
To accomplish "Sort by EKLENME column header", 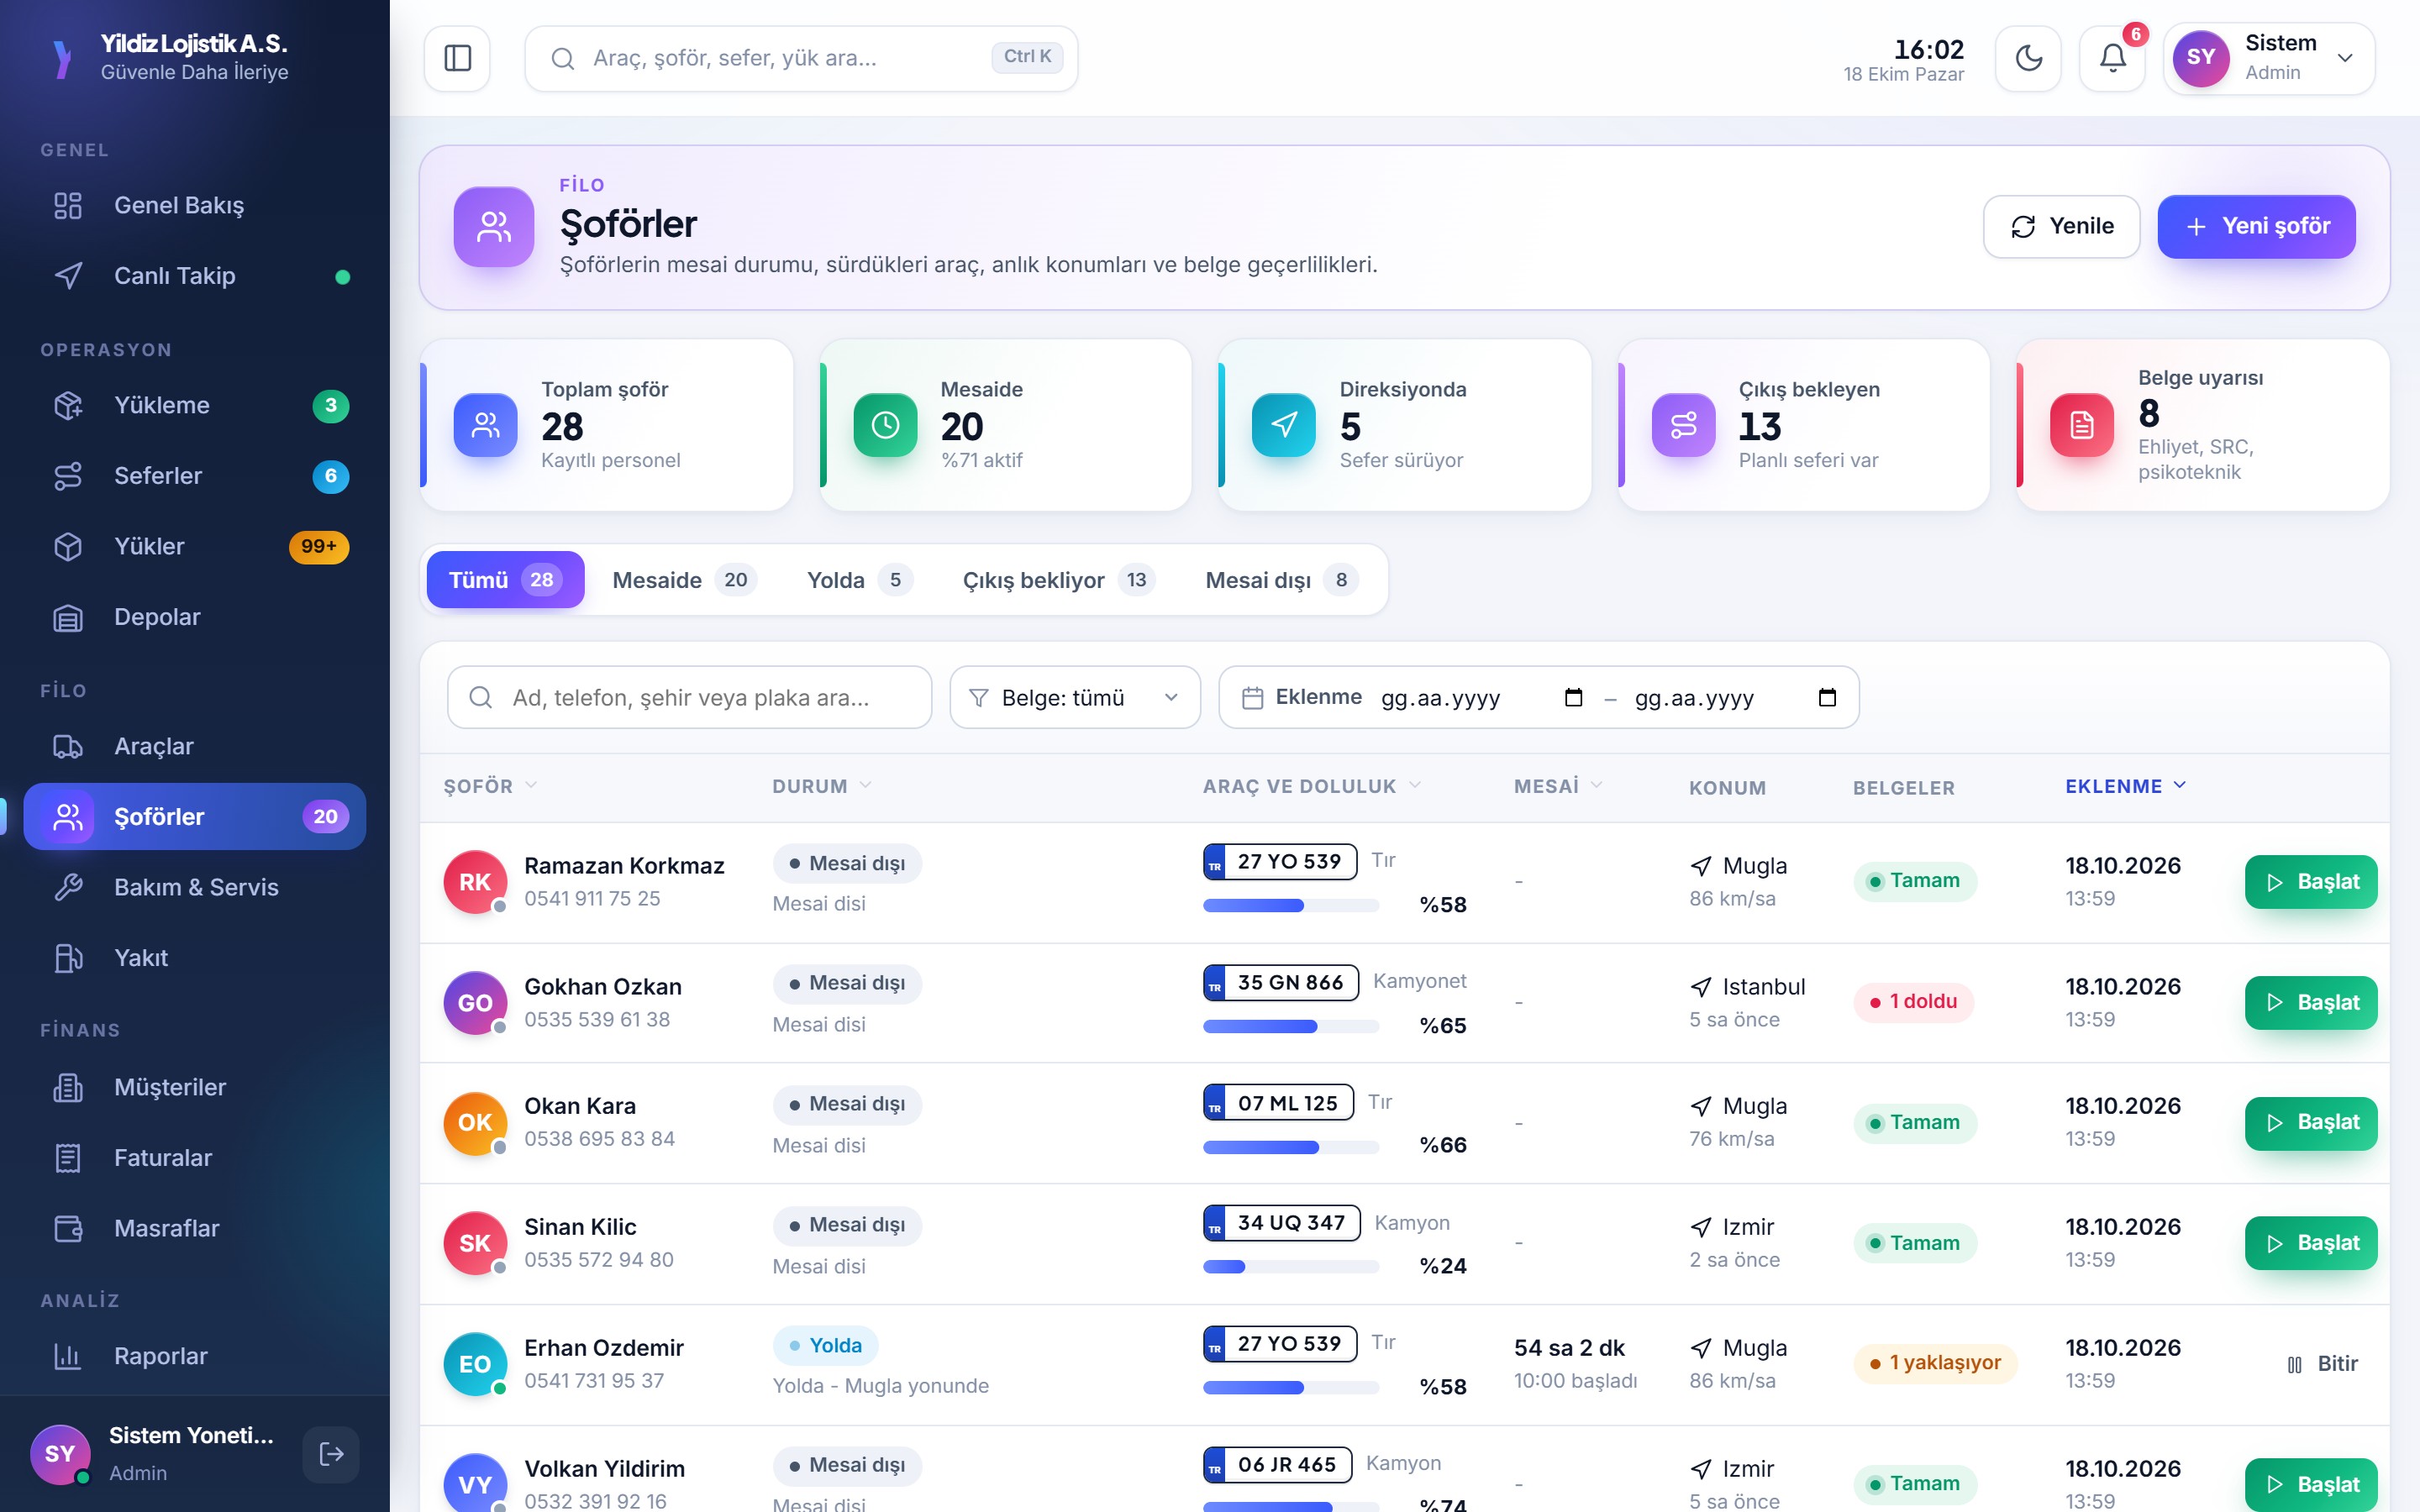I will tap(2126, 786).
